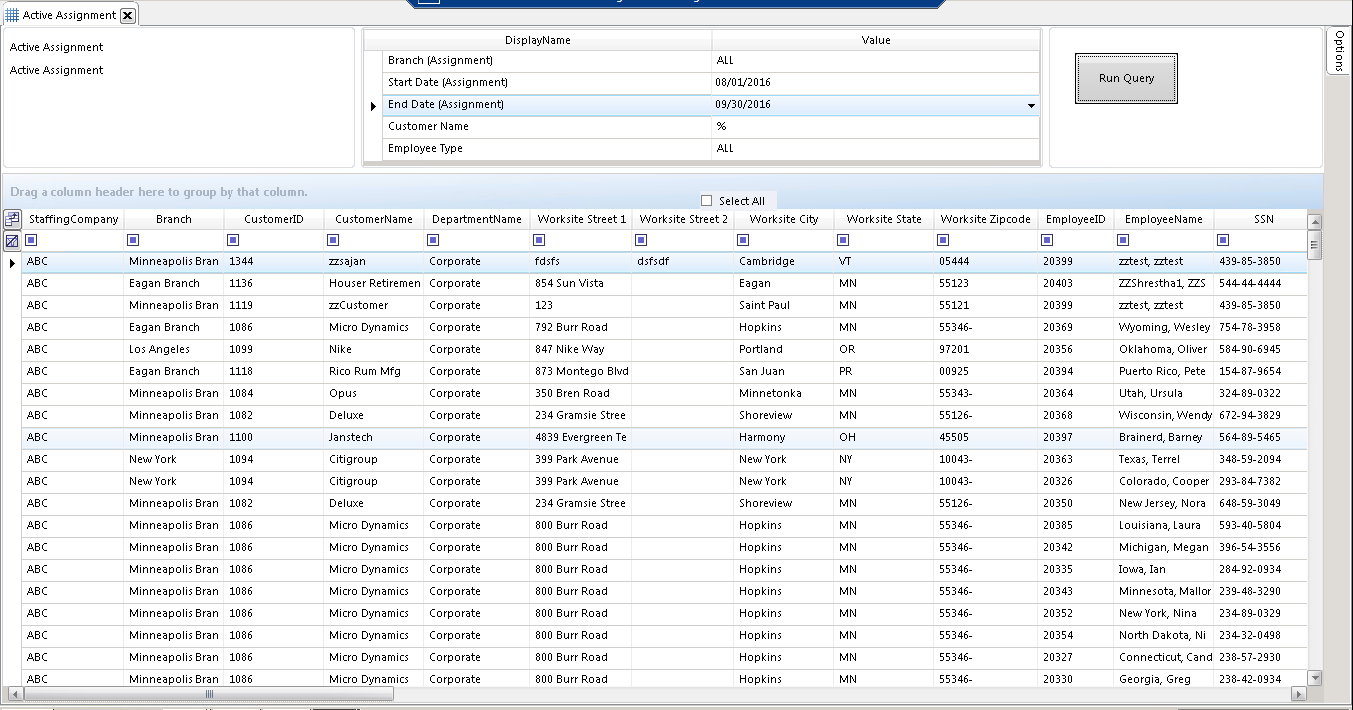Select the customer name cell 'zzsajan'

pyautogui.click(x=374, y=261)
